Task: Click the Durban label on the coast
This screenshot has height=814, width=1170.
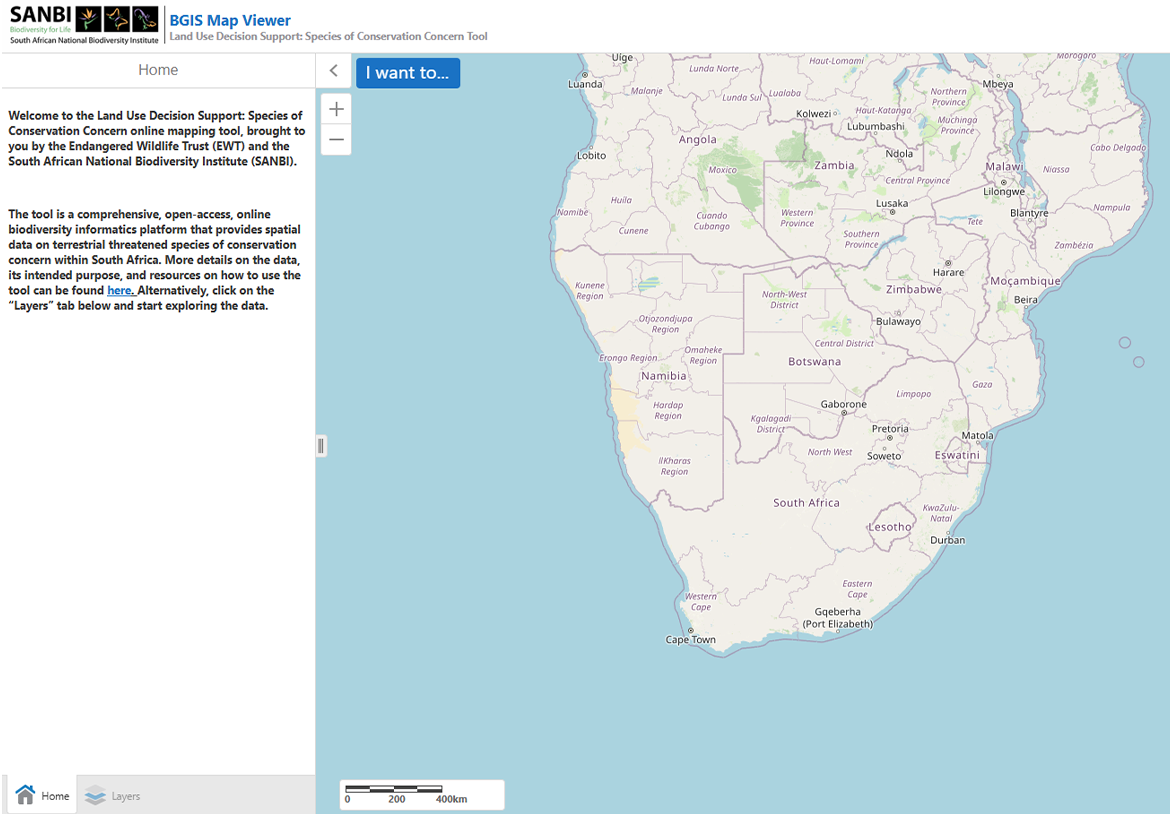Action: coord(947,540)
